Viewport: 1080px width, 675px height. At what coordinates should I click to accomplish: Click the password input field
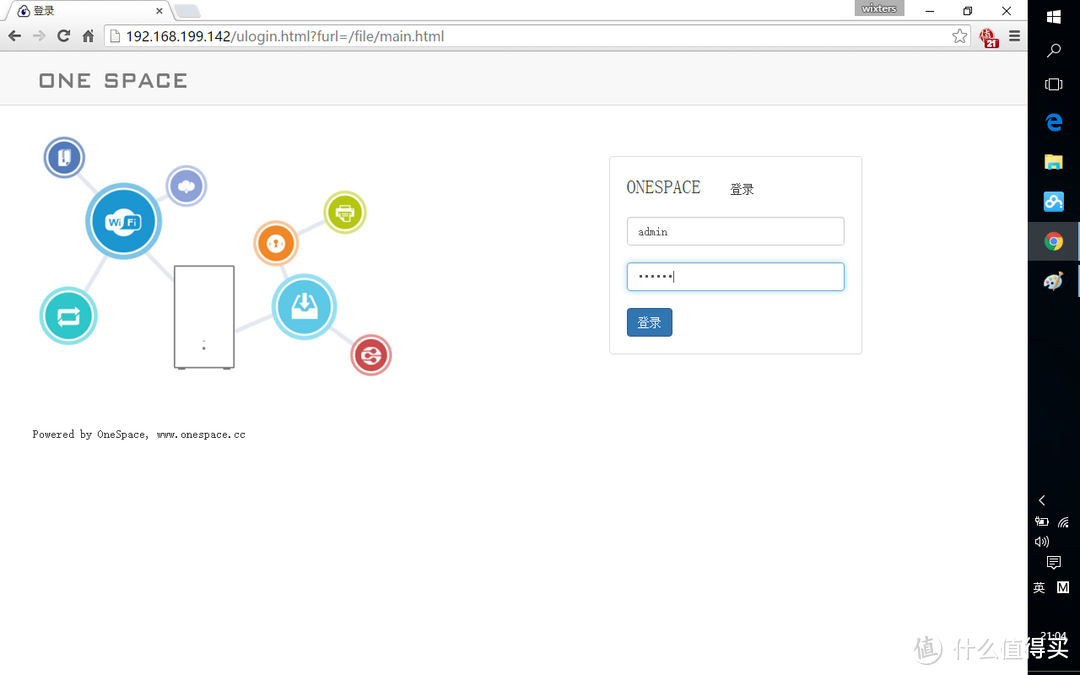tap(735, 277)
